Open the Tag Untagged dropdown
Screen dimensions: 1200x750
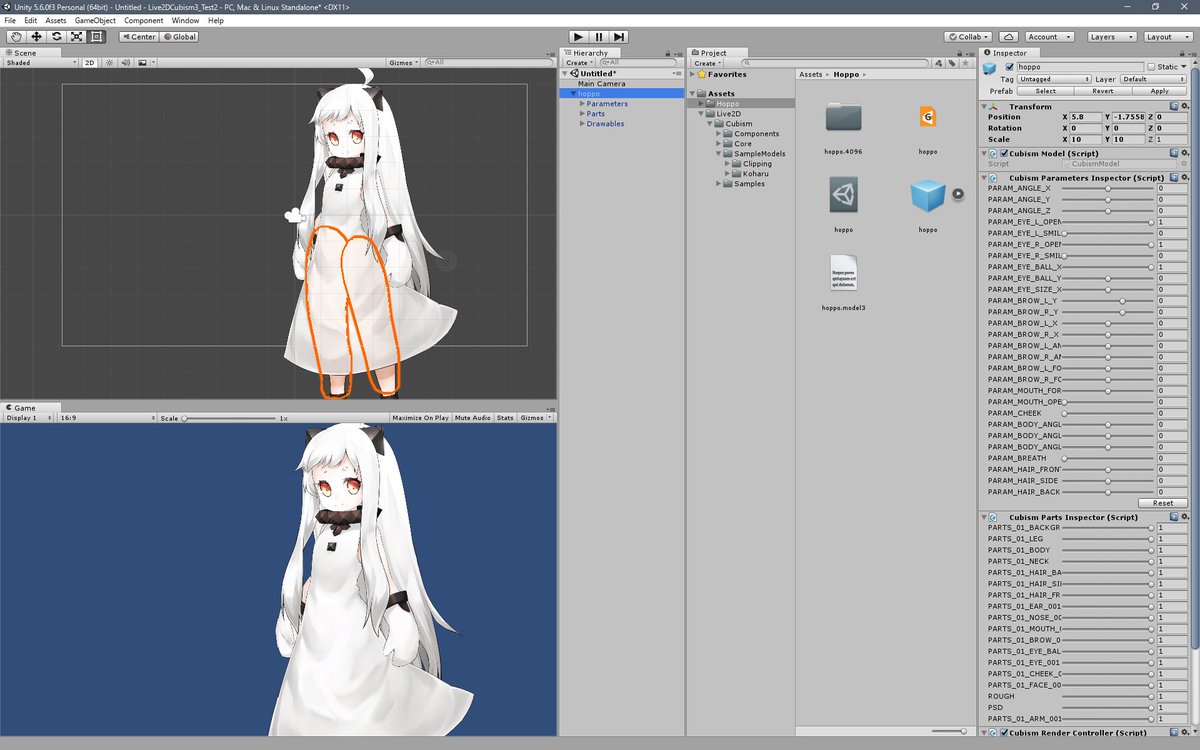(x=1055, y=79)
